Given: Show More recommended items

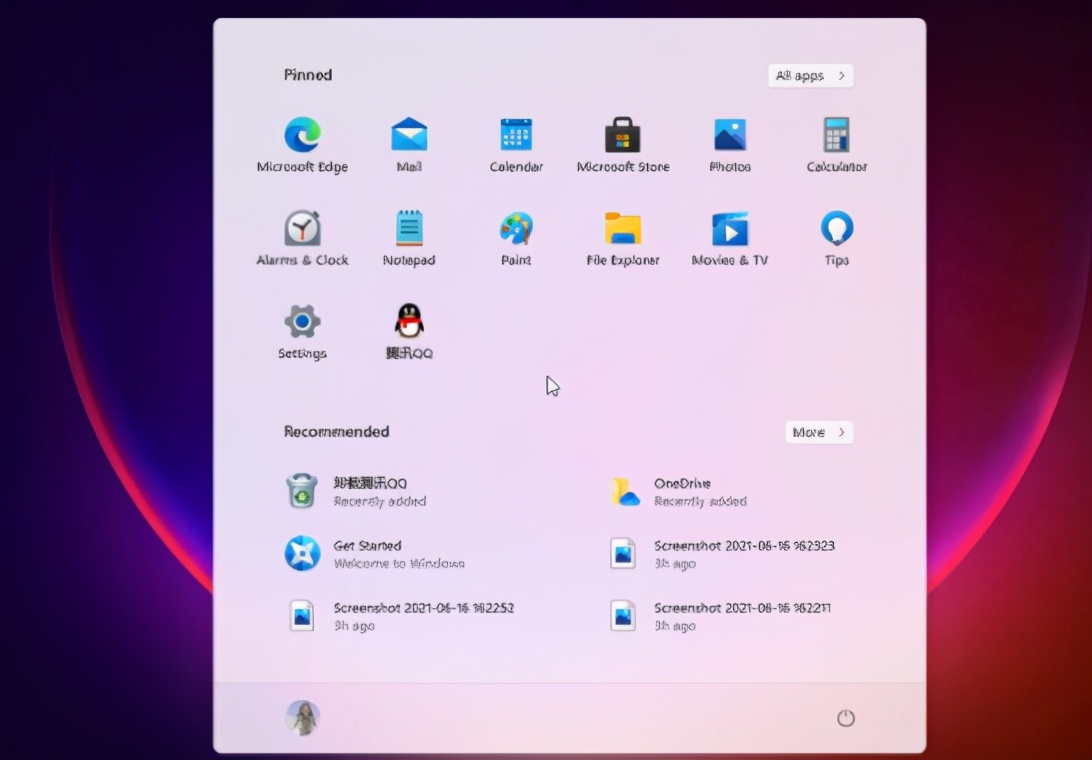Looking at the screenshot, I should pos(819,433).
